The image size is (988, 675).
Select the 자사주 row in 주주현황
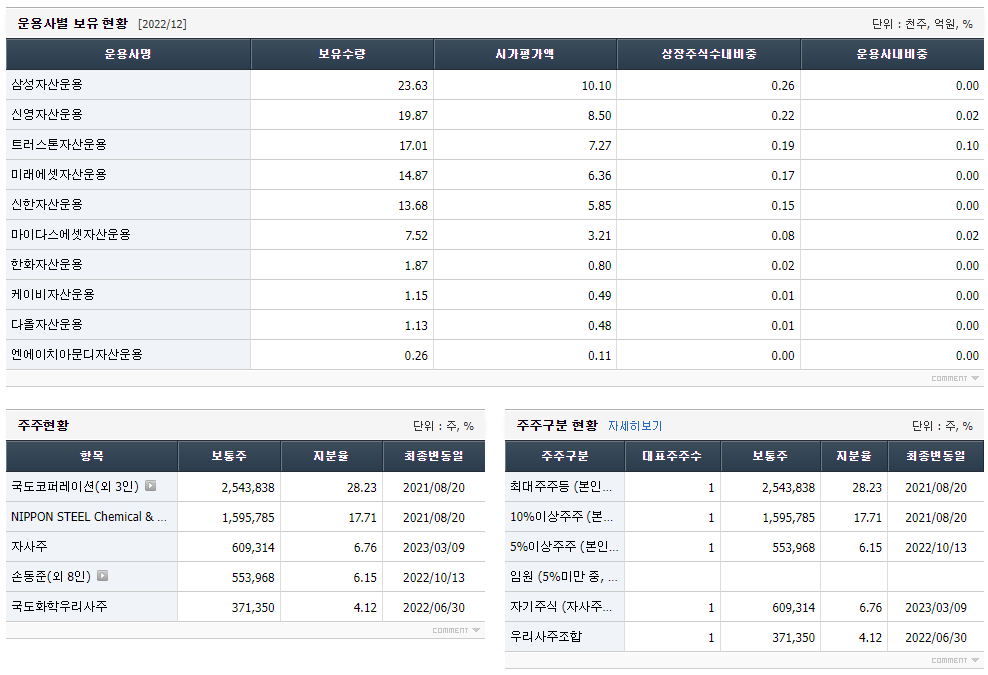(29, 546)
